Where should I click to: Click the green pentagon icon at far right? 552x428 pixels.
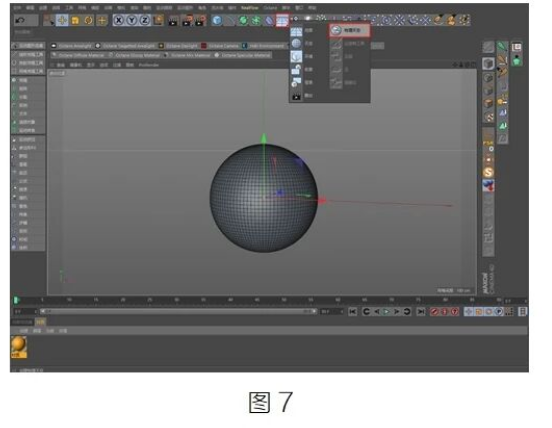[516, 60]
